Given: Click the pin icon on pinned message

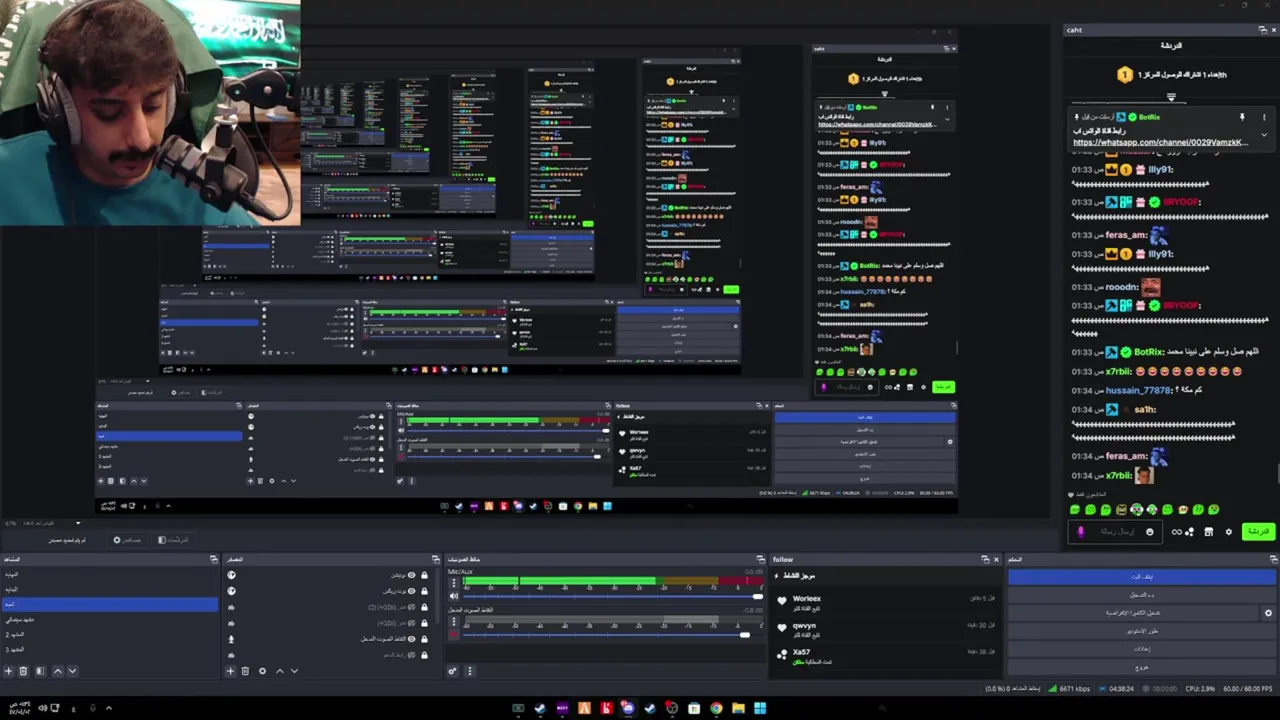Looking at the screenshot, I should point(1242,117).
